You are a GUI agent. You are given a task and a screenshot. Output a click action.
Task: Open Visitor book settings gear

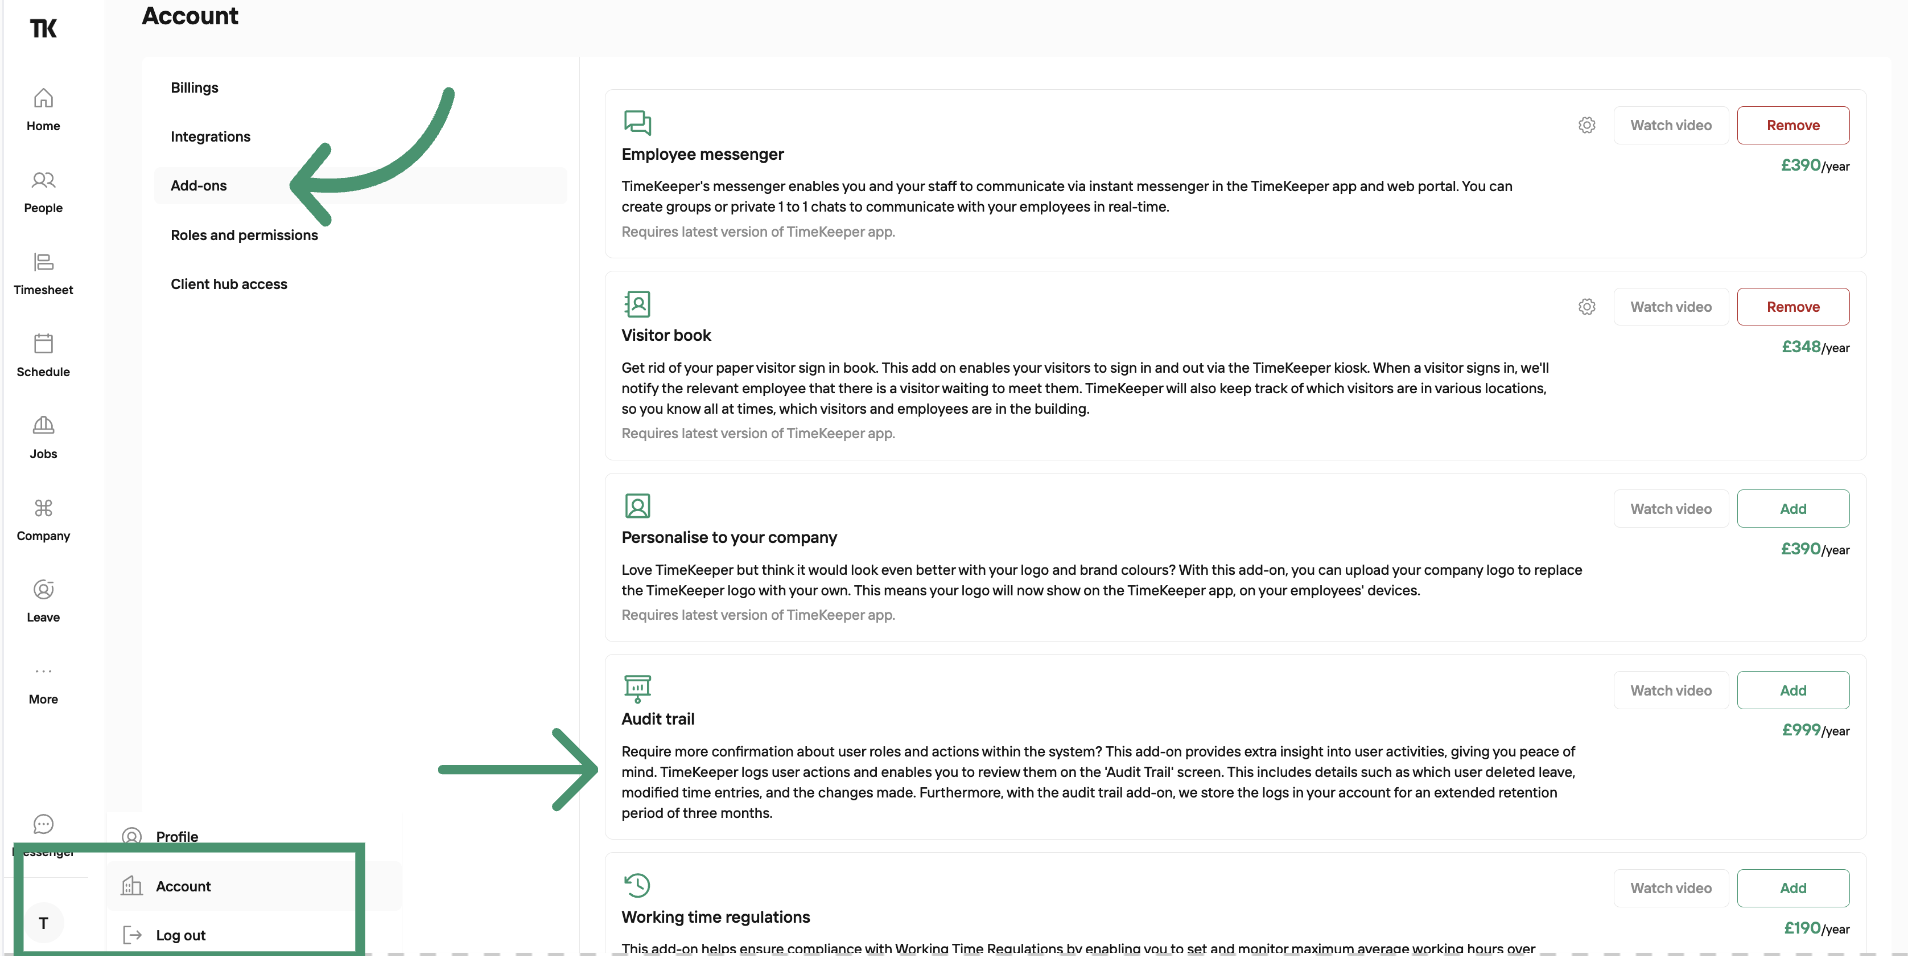point(1587,307)
